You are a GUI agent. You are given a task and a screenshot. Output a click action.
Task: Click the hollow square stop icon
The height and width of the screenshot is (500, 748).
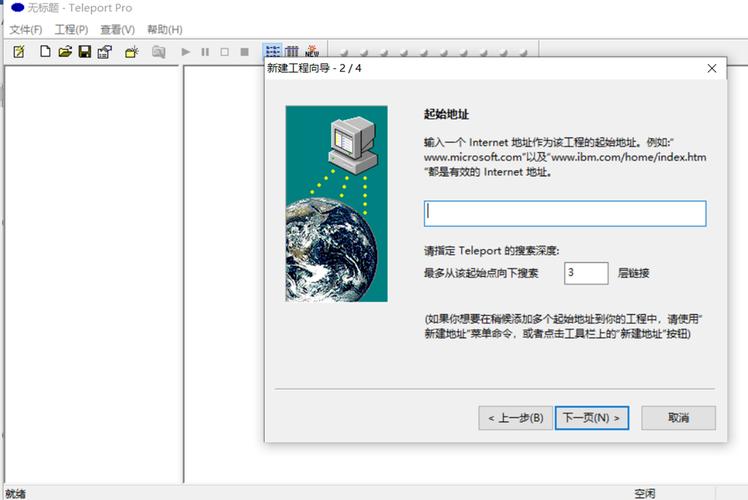pyautogui.click(x=224, y=52)
